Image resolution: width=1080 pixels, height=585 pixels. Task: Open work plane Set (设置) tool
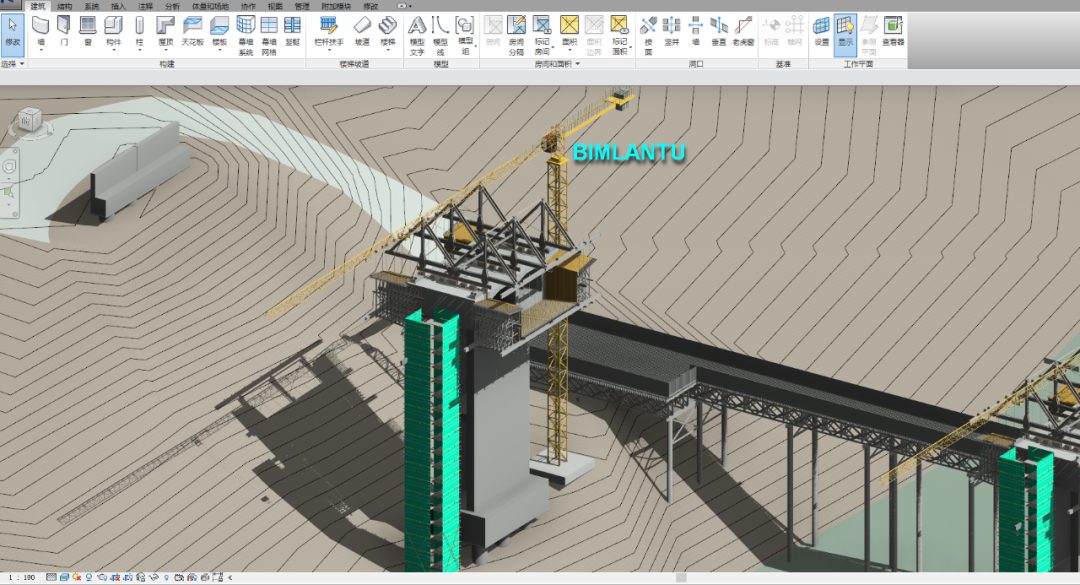point(821,31)
